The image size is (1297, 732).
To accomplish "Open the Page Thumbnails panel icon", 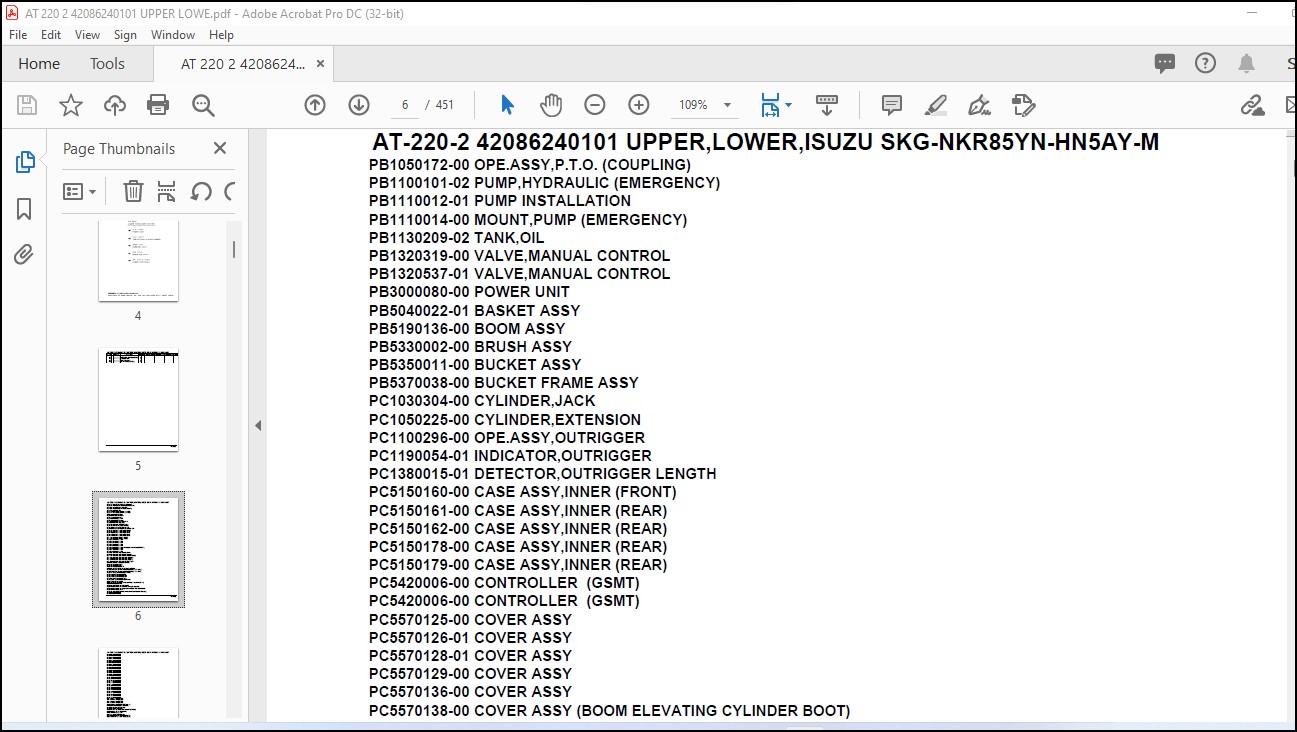I will pyautogui.click(x=25, y=162).
